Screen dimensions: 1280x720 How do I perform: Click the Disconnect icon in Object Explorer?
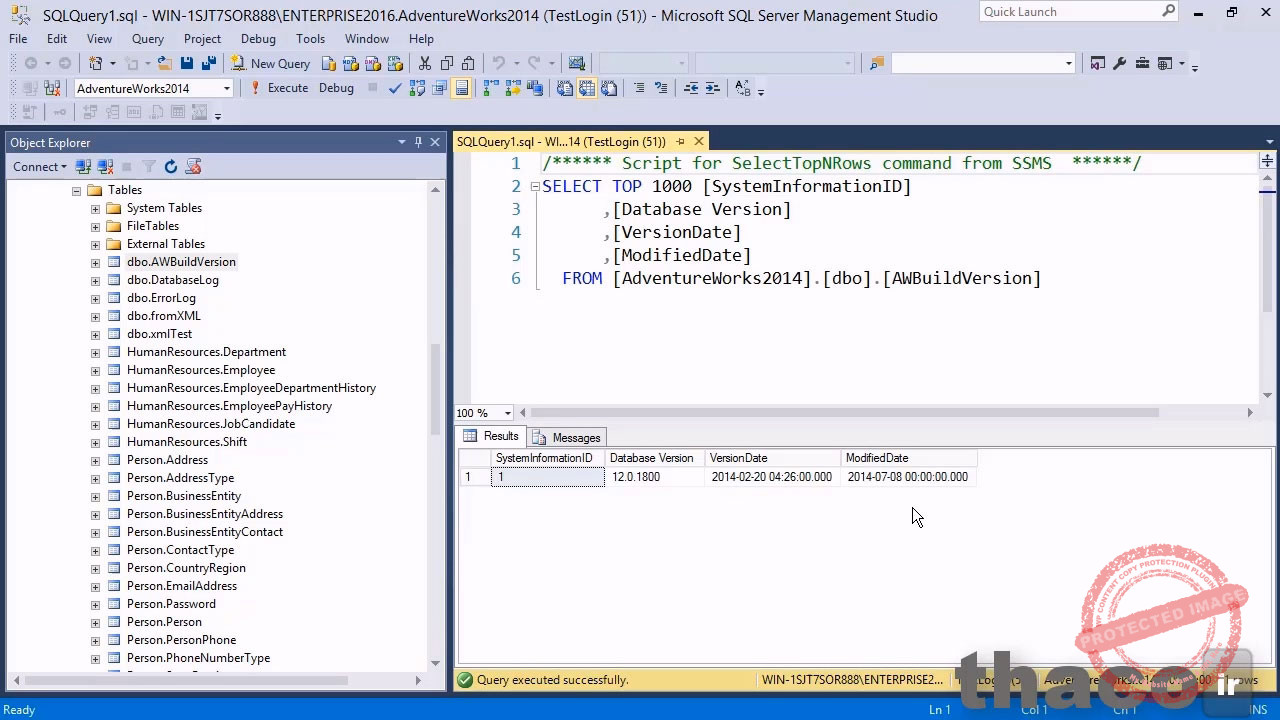105,167
